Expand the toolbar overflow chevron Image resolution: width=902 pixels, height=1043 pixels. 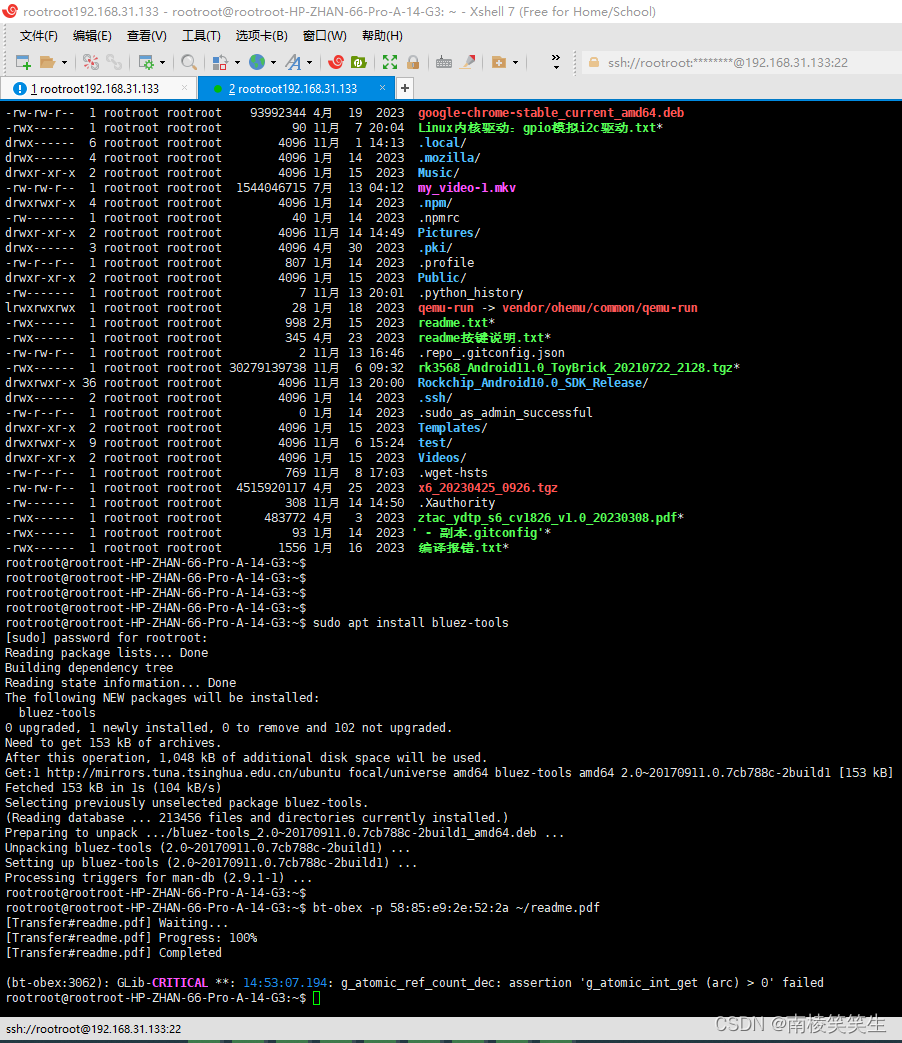coord(556,62)
